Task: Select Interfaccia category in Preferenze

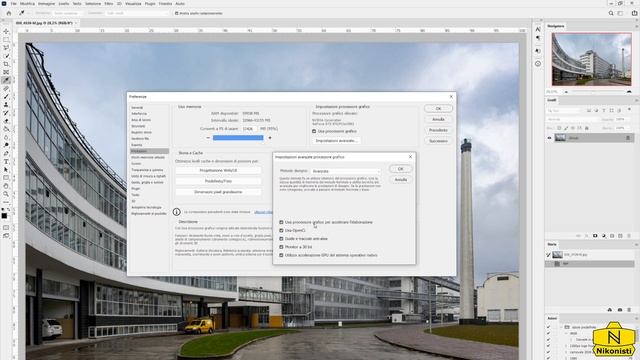Action: click(x=139, y=114)
